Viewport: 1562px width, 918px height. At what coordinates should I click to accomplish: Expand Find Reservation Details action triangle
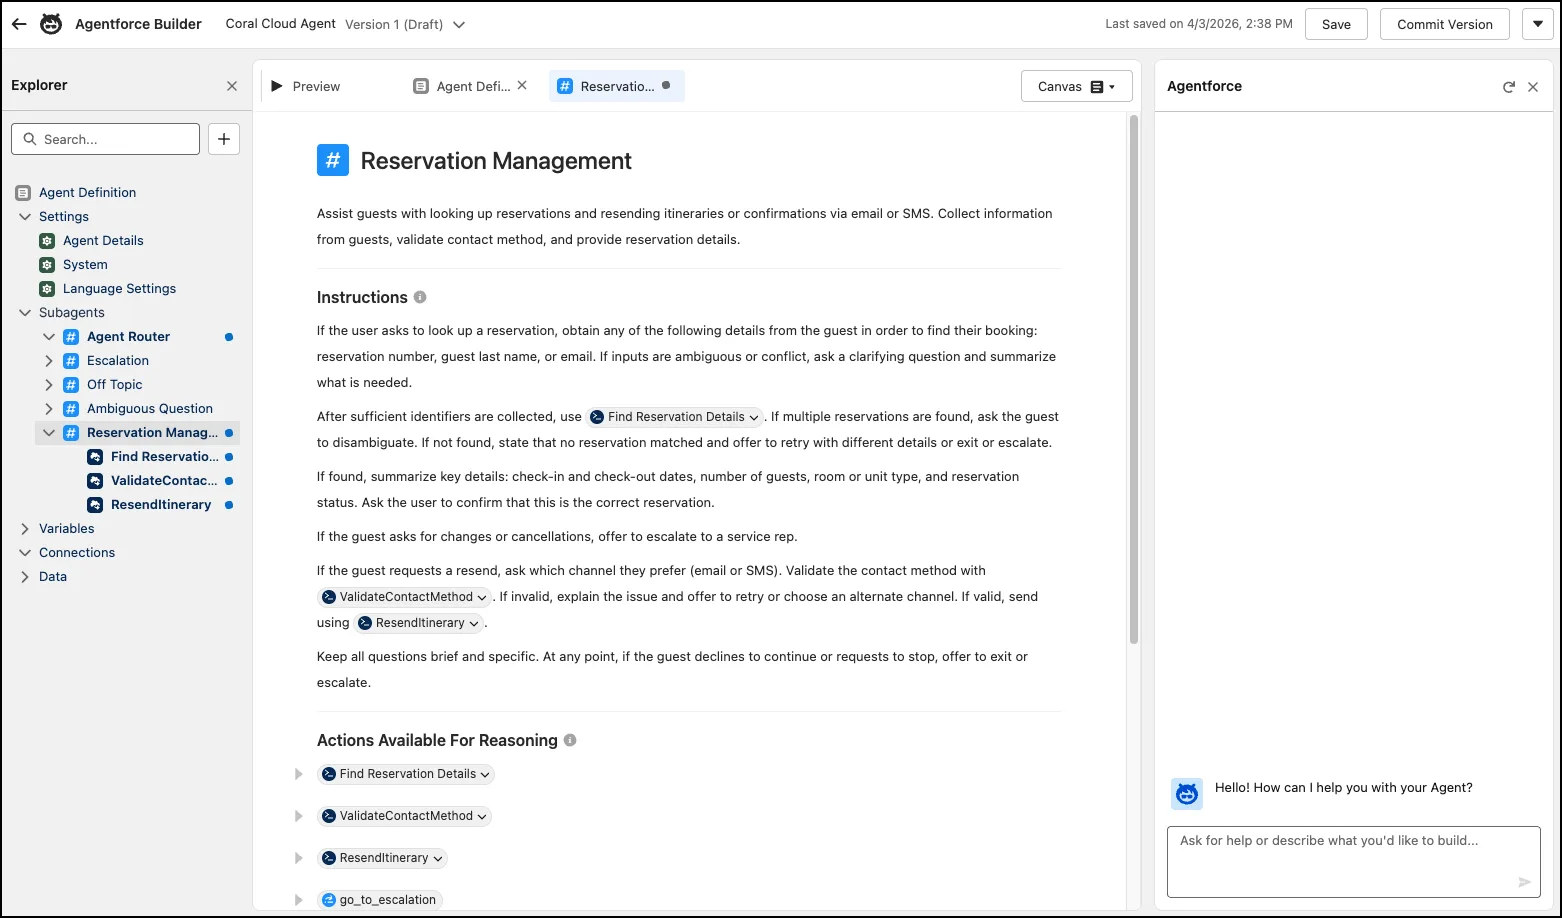[298, 774]
